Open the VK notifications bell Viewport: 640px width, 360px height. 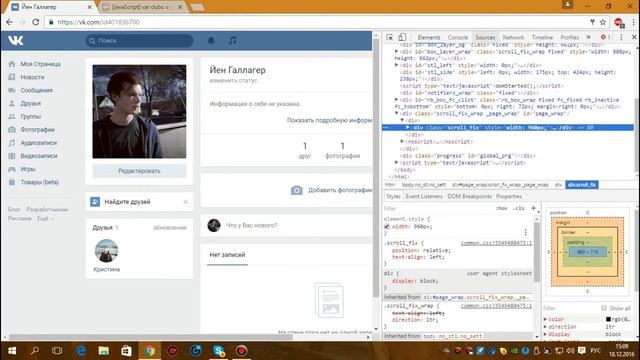(x=211, y=40)
